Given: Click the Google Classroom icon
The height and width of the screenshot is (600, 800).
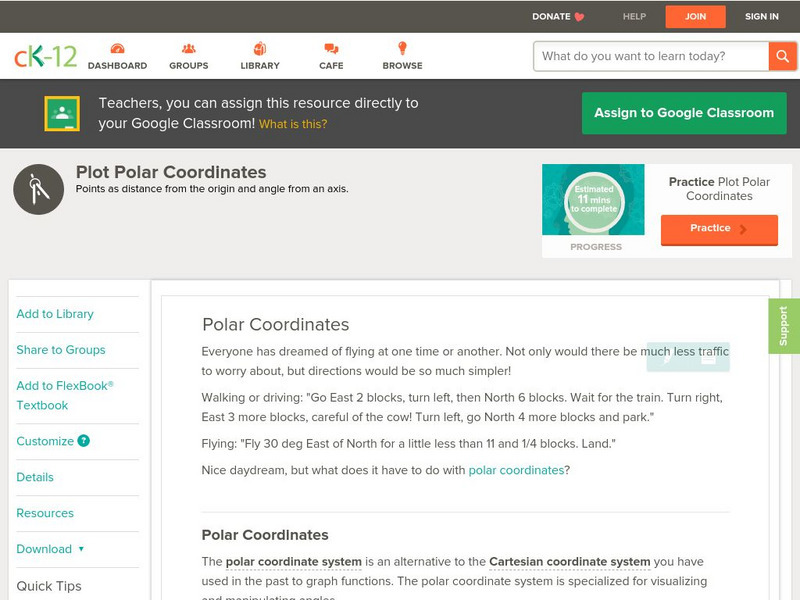Looking at the screenshot, I should tap(62, 113).
